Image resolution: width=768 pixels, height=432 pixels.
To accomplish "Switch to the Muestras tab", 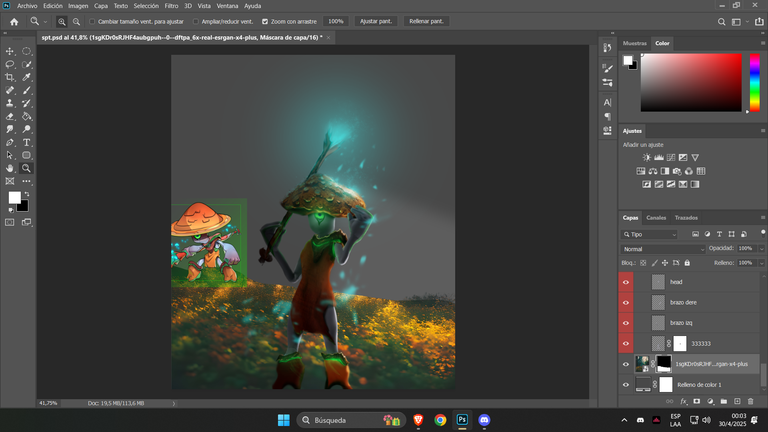I will click(x=635, y=43).
